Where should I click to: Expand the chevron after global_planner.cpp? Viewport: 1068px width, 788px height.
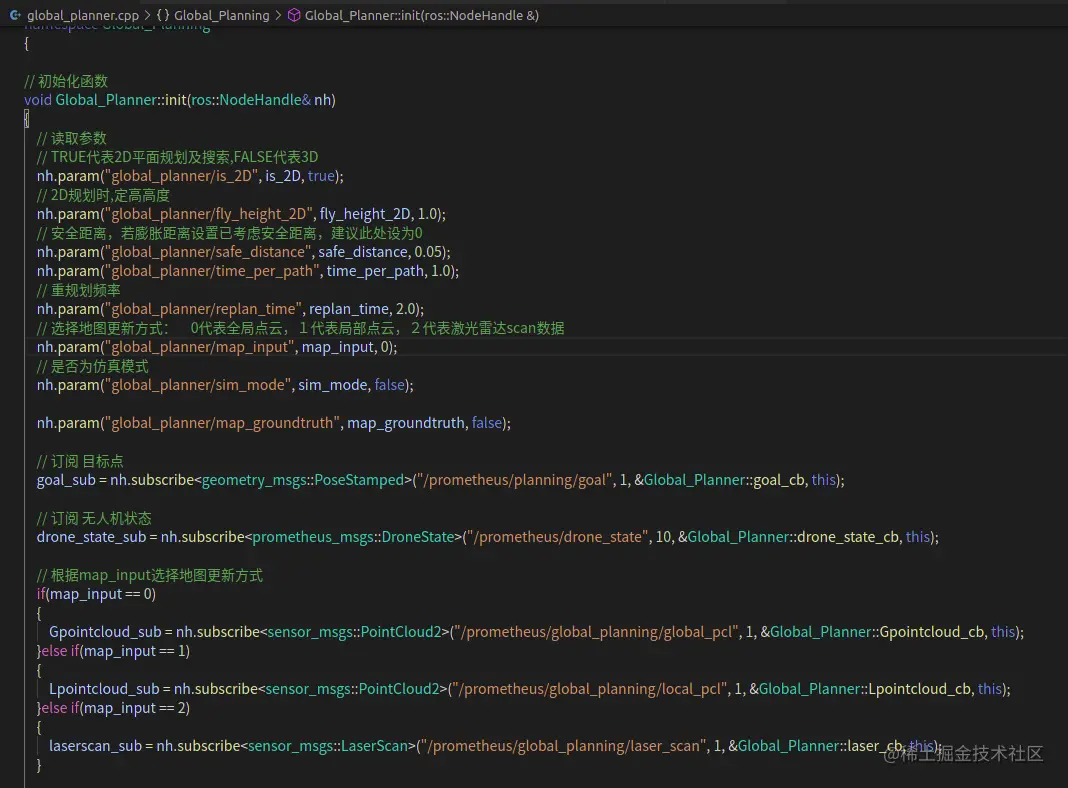(x=147, y=15)
